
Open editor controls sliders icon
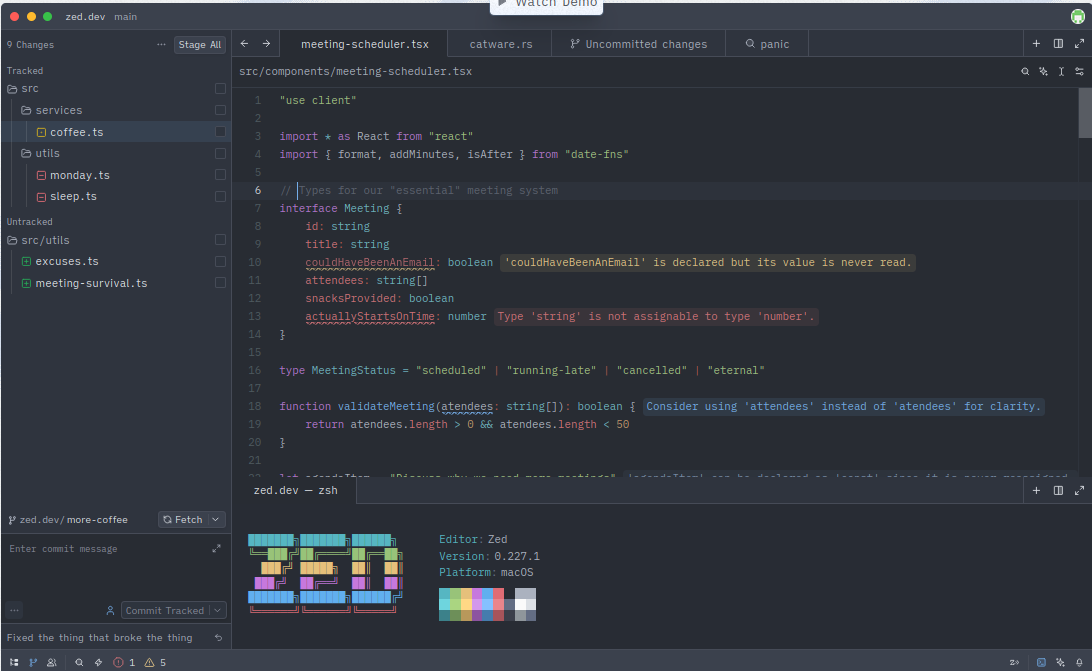pyautogui.click(x=1079, y=72)
